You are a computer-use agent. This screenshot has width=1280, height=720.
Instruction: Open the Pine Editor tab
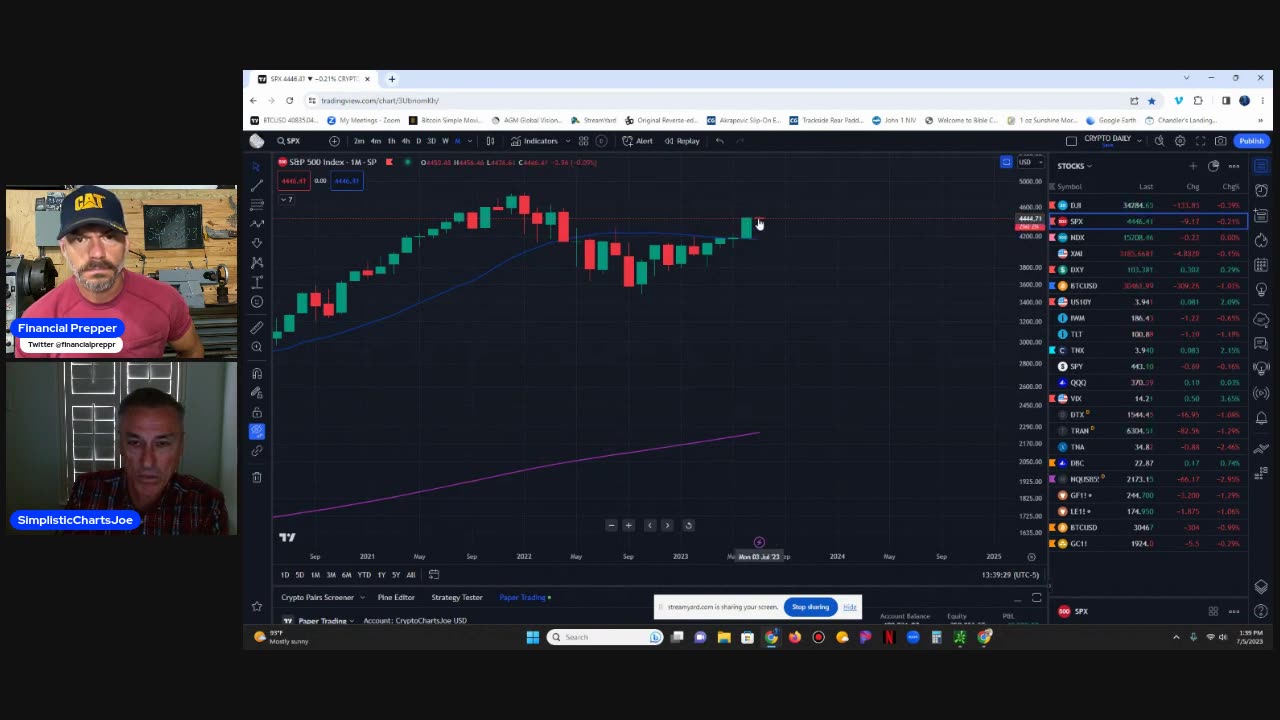[396, 598]
